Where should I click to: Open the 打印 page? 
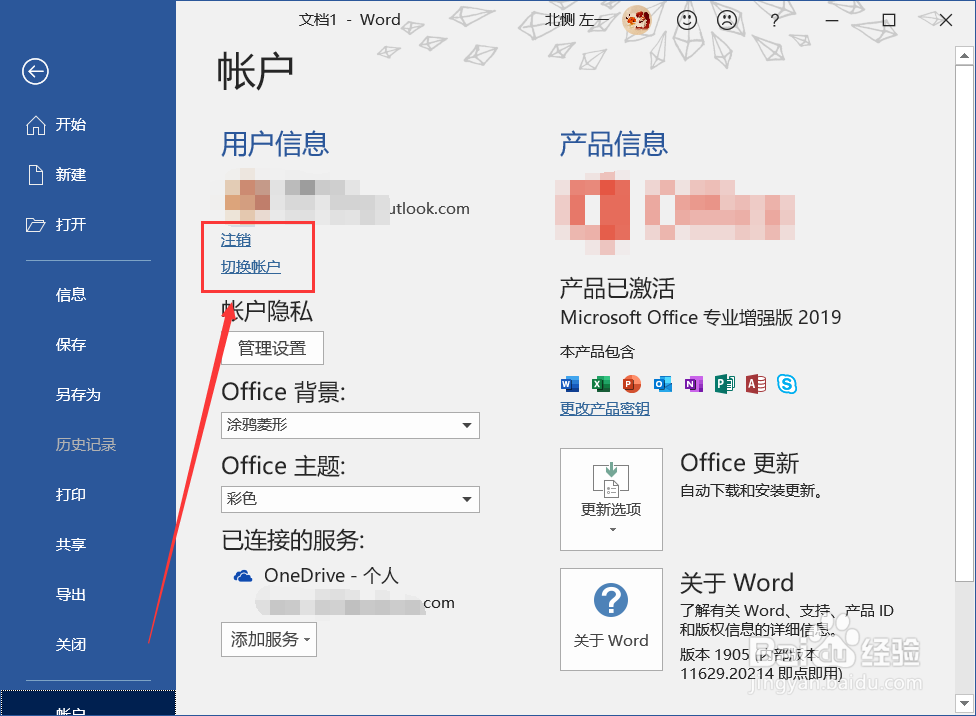pyautogui.click(x=70, y=494)
